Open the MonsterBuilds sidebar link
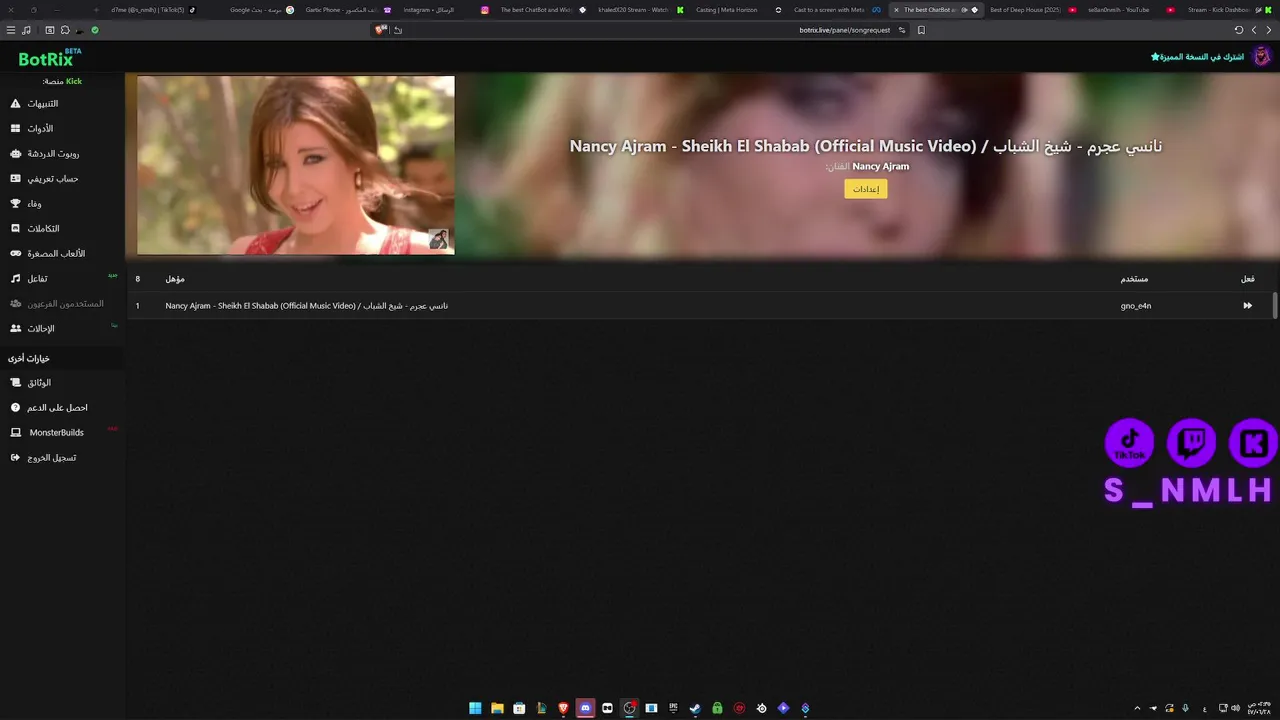 pos(47,433)
